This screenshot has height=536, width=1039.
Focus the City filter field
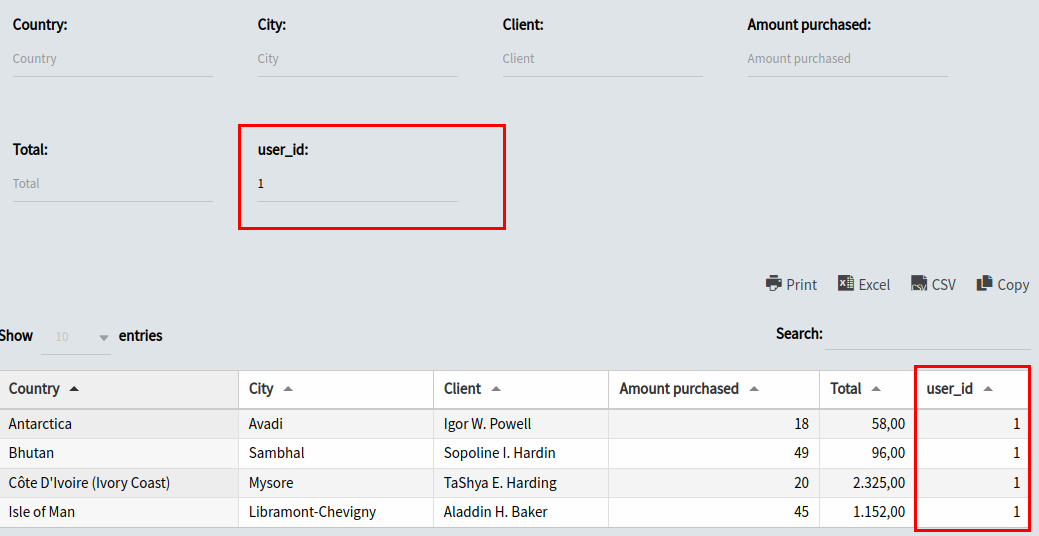pyautogui.click(x=358, y=59)
